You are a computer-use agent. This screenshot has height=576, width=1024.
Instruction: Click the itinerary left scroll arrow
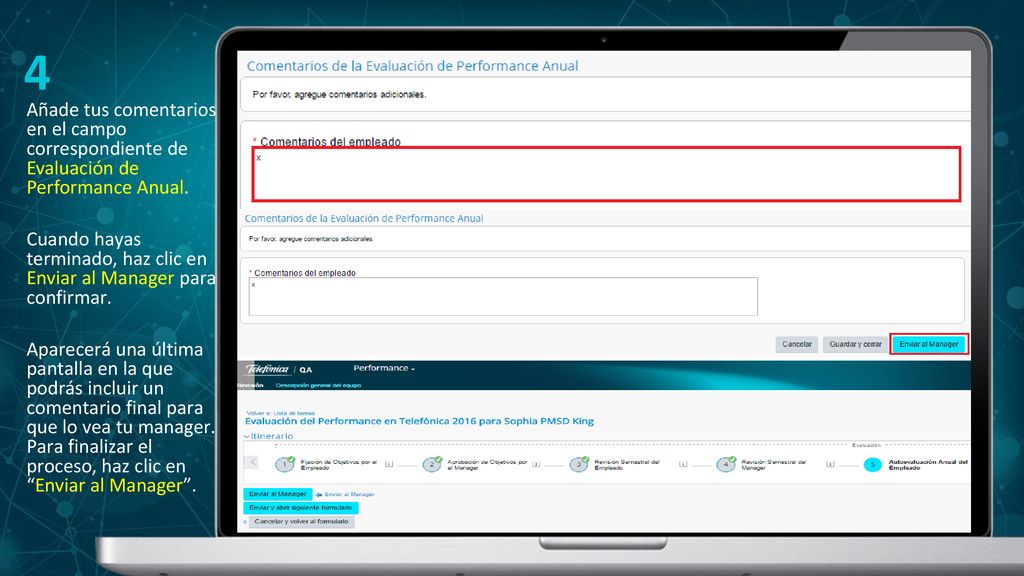click(x=253, y=462)
